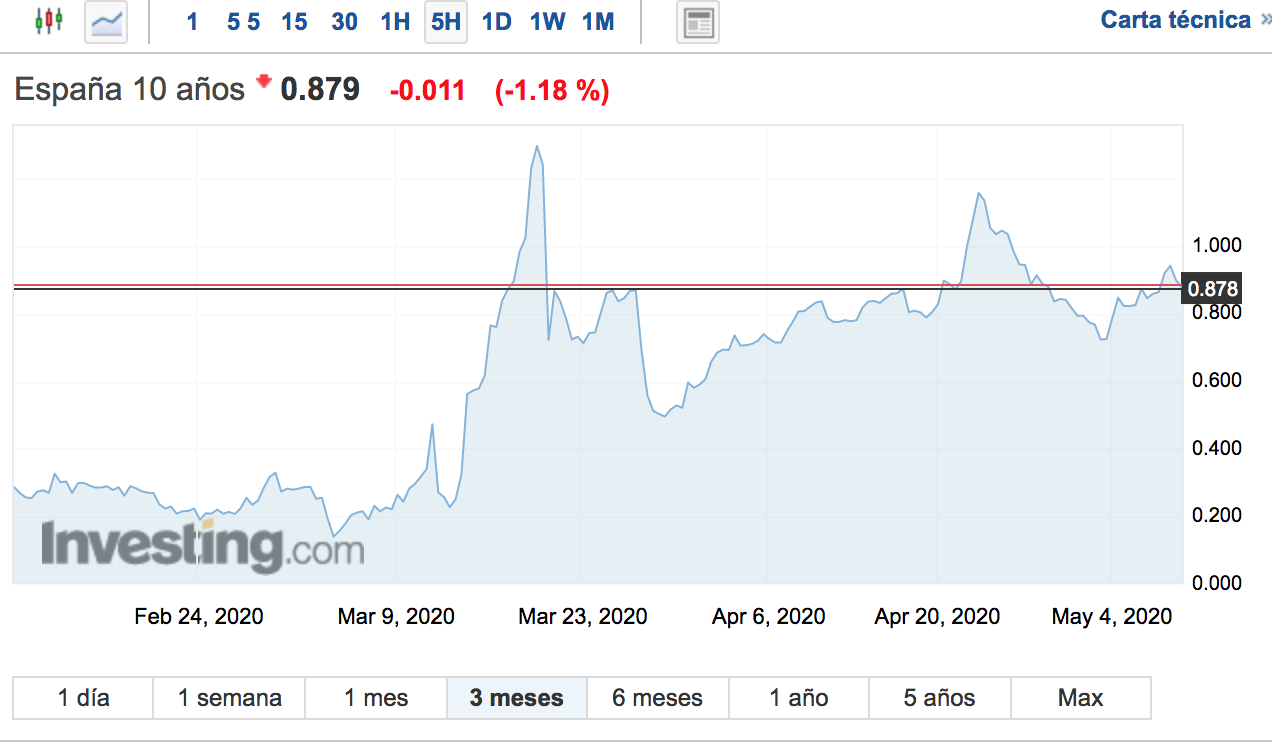
Task: Switch interval to 1W
Action: point(547,22)
